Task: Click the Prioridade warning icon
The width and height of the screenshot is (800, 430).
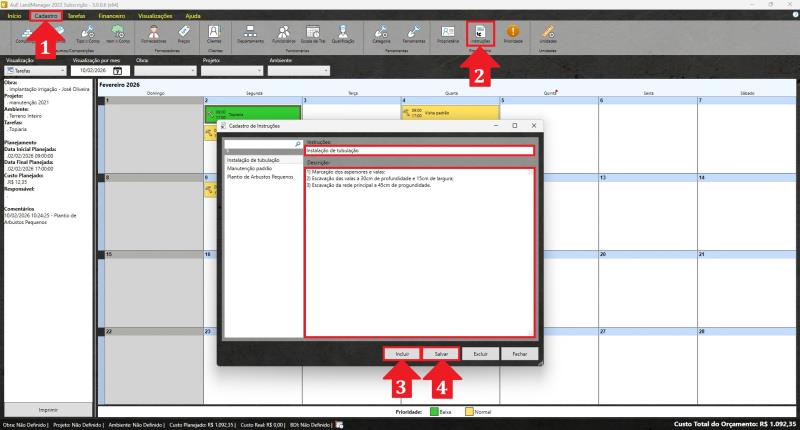Action: 513,35
